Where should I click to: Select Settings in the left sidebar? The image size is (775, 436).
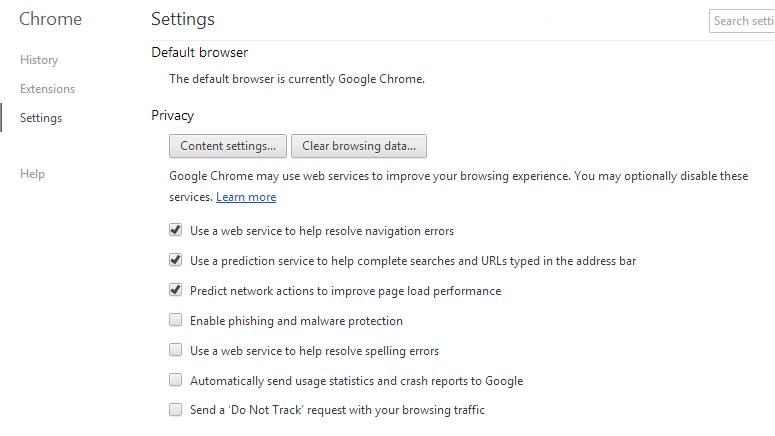[41, 118]
